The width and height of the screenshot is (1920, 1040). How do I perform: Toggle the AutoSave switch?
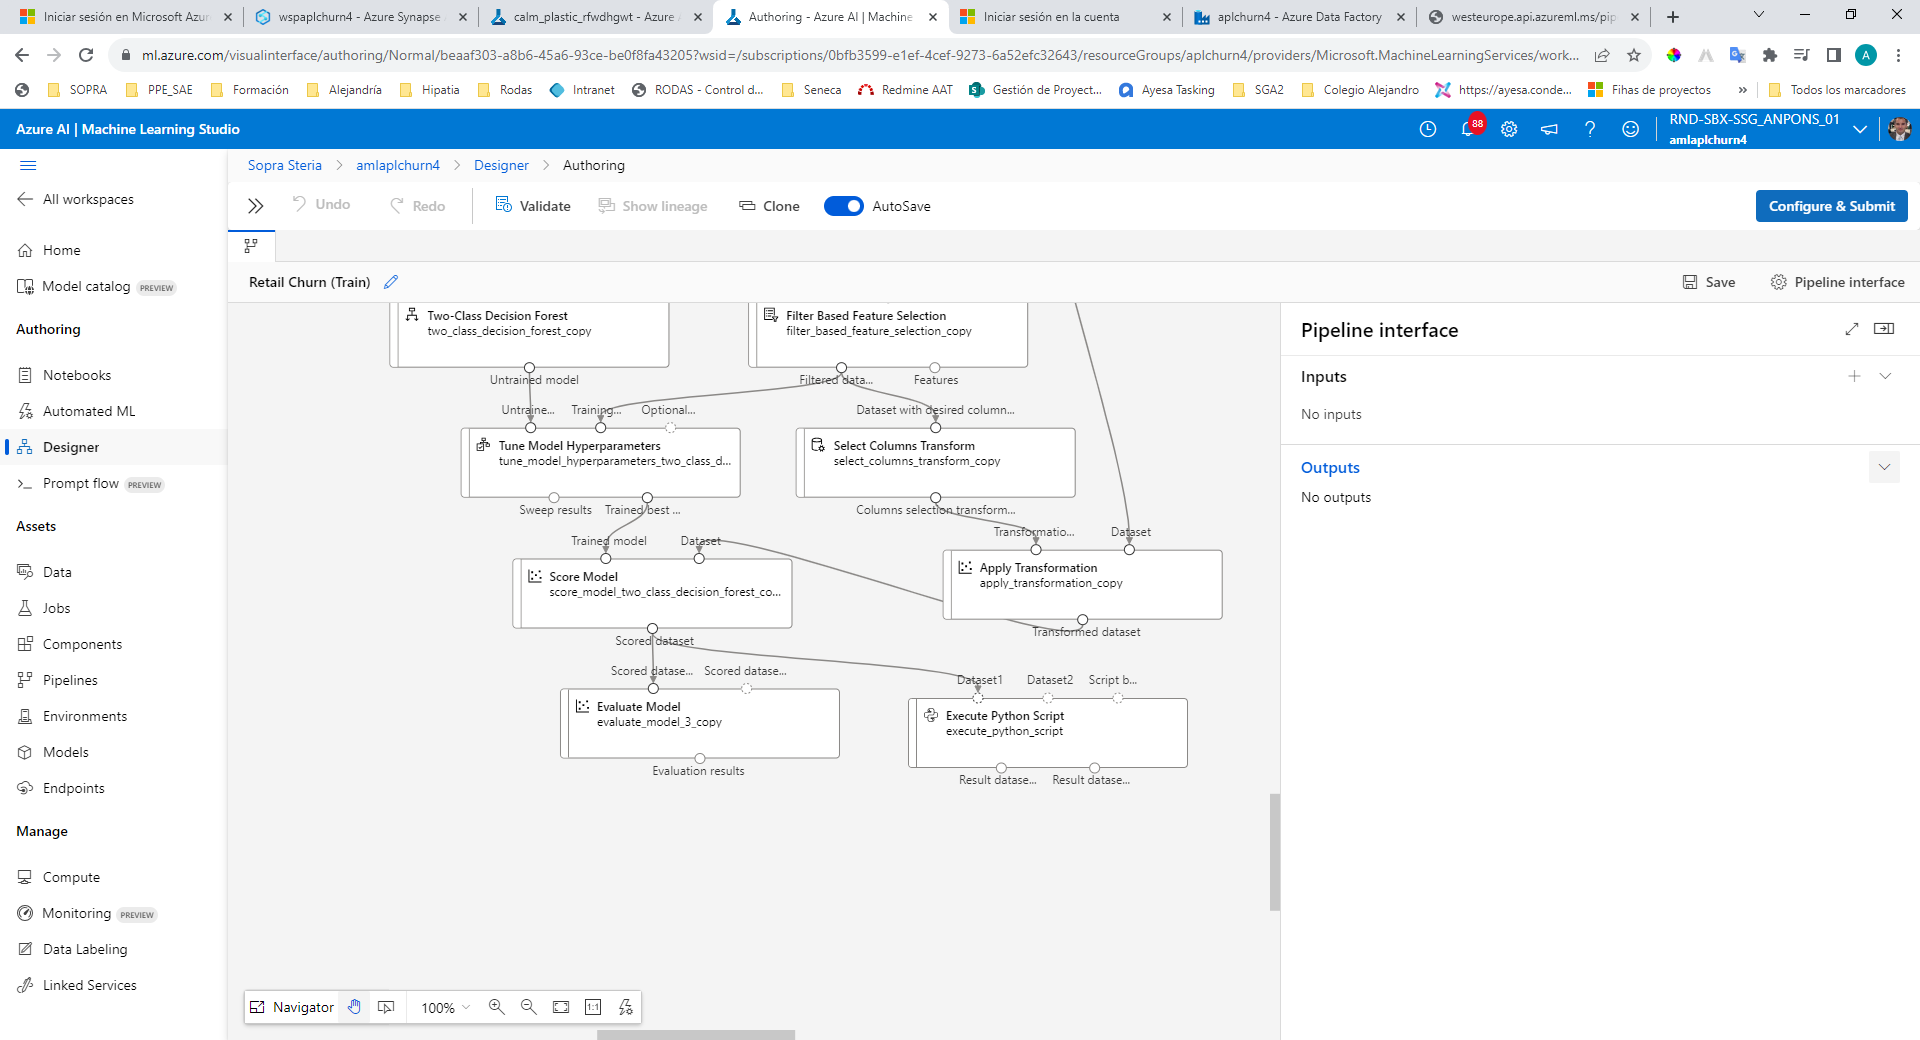coord(844,206)
